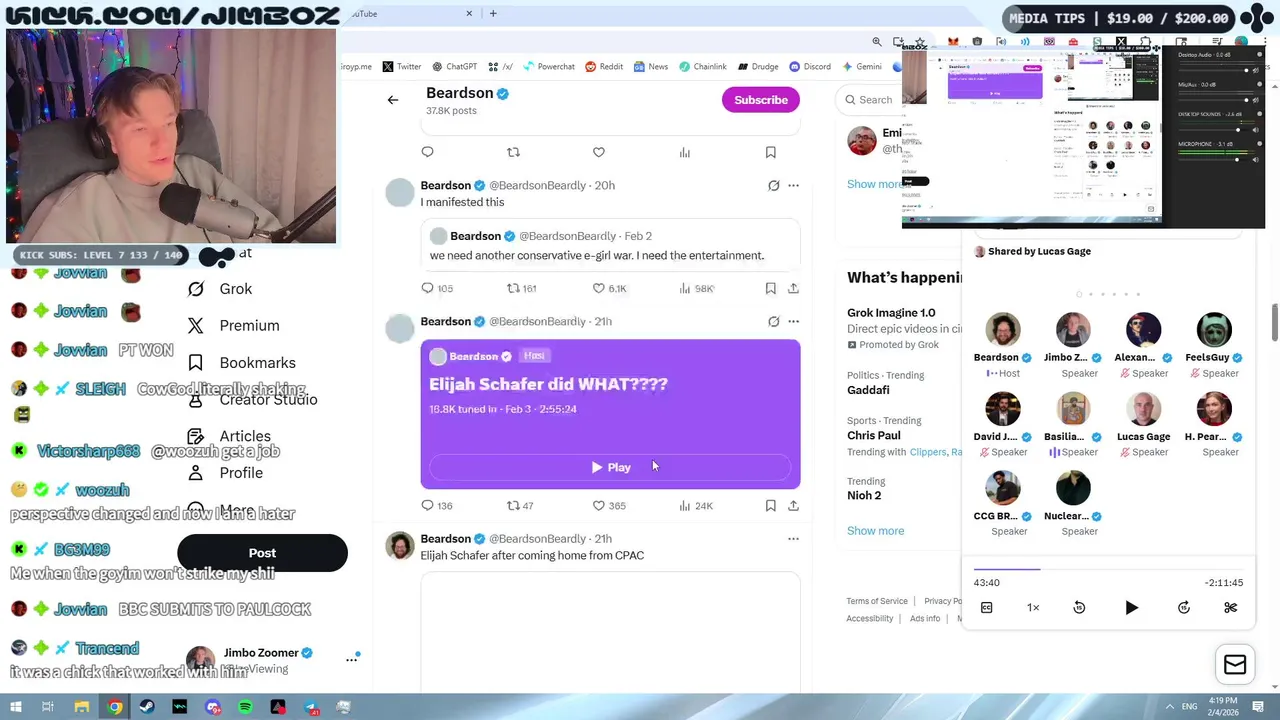Click the Search field on X

pyautogui.click(x=874, y=100)
